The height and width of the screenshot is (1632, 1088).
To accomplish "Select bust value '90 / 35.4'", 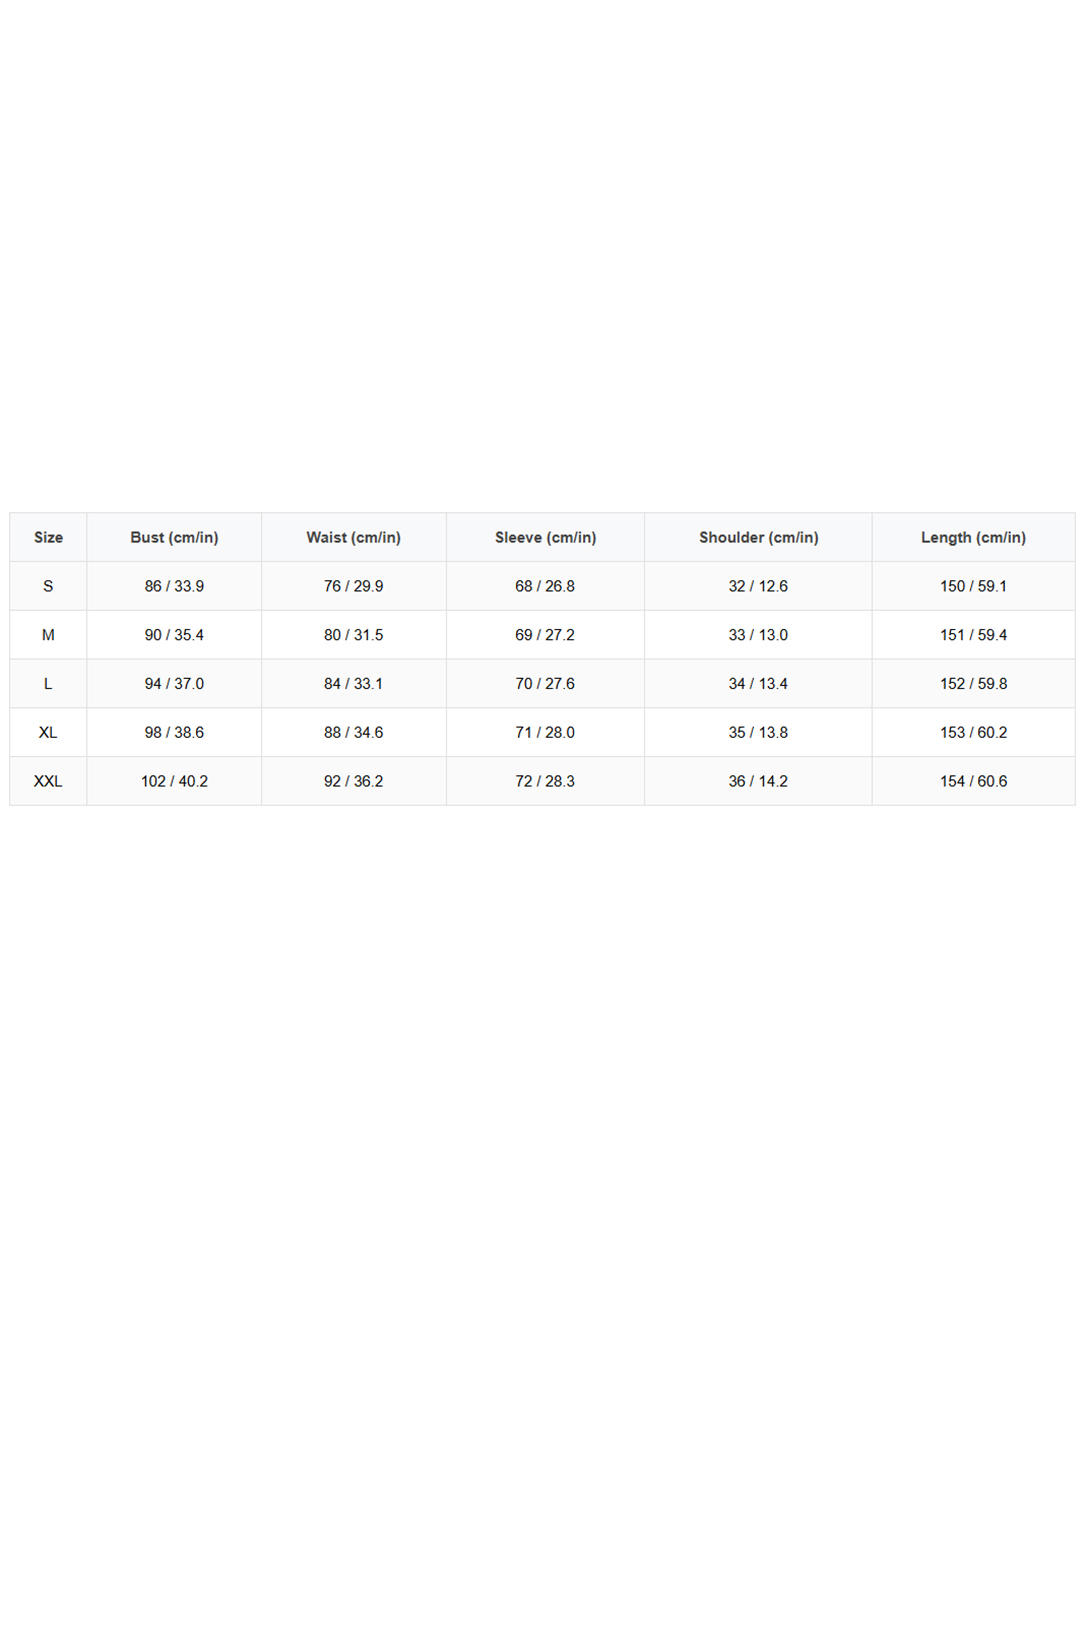I will click(x=174, y=635).
